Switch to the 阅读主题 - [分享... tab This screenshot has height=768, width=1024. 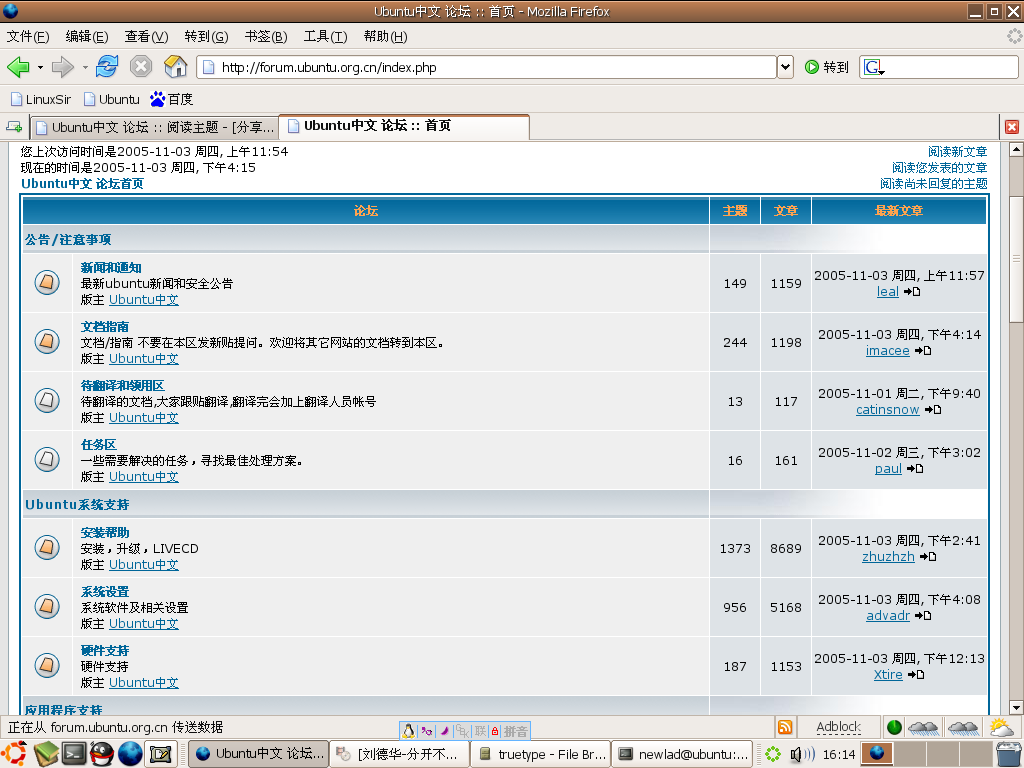point(155,127)
